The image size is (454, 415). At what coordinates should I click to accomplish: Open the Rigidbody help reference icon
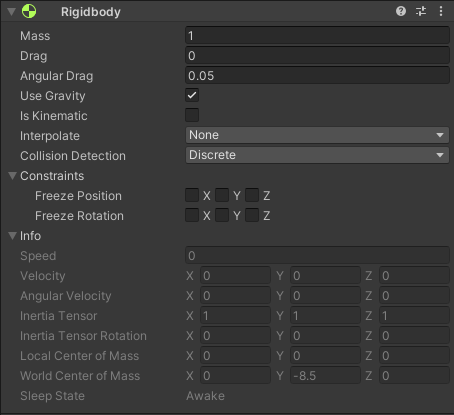point(401,11)
